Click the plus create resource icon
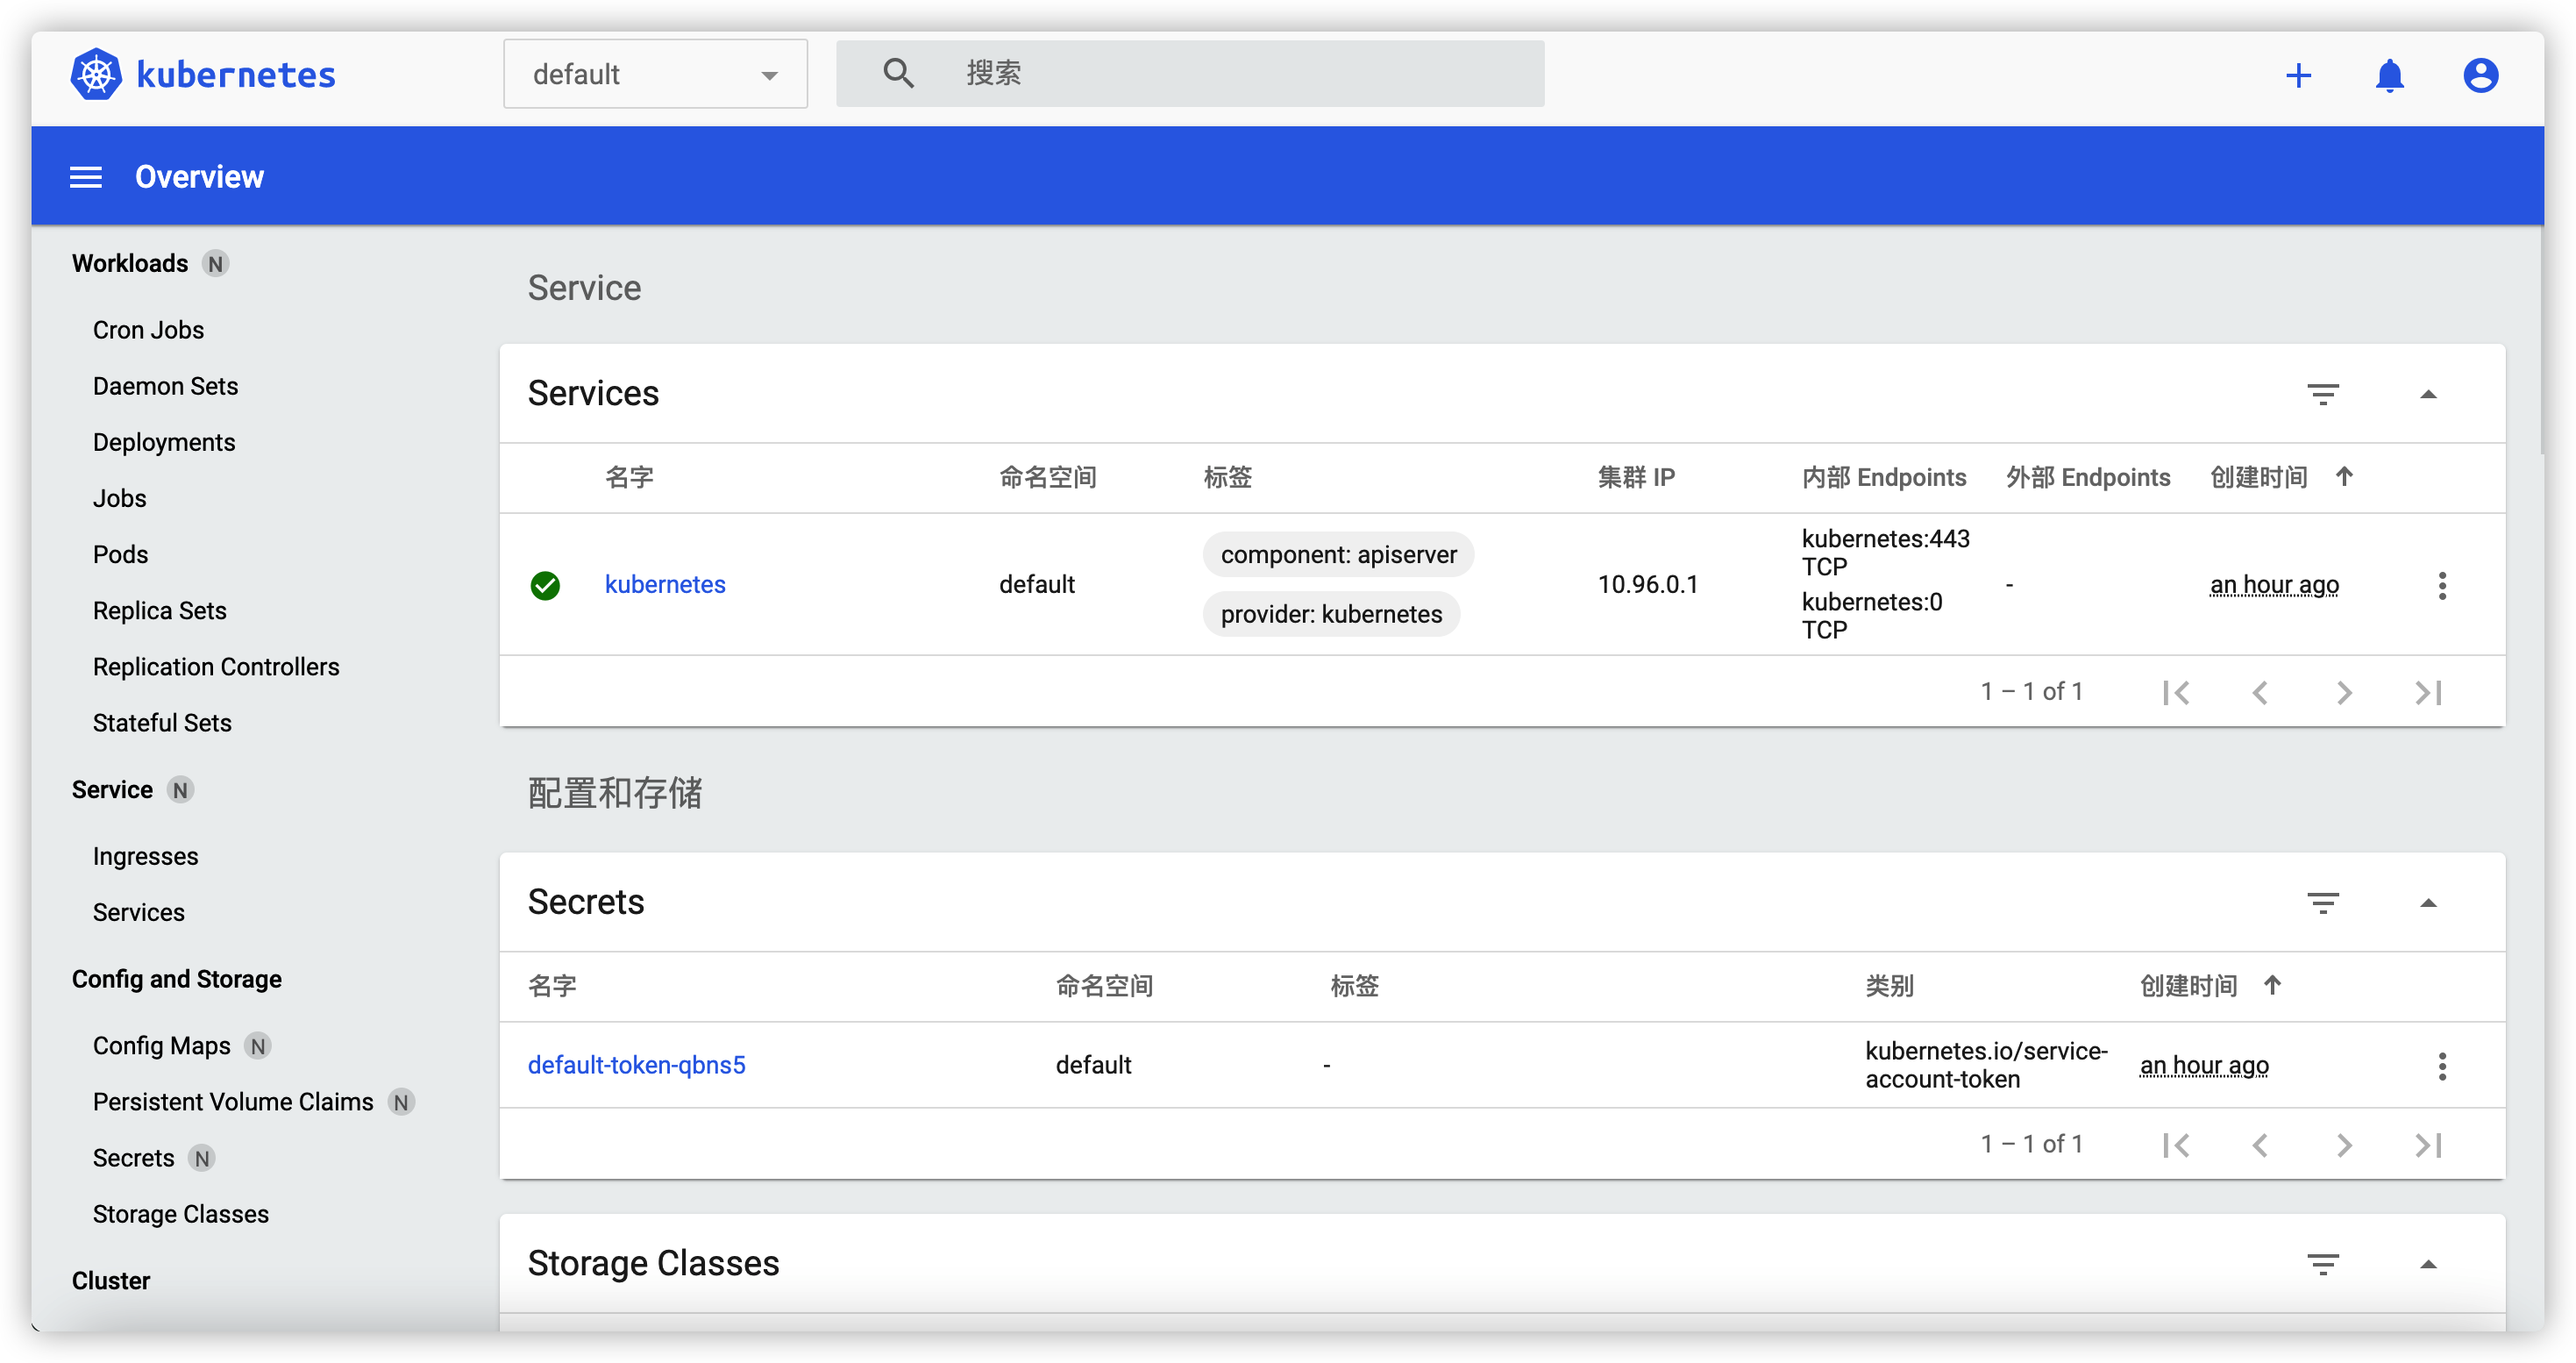Screen dimensions: 2576x1363 pyautogui.click(x=2298, y=75)
